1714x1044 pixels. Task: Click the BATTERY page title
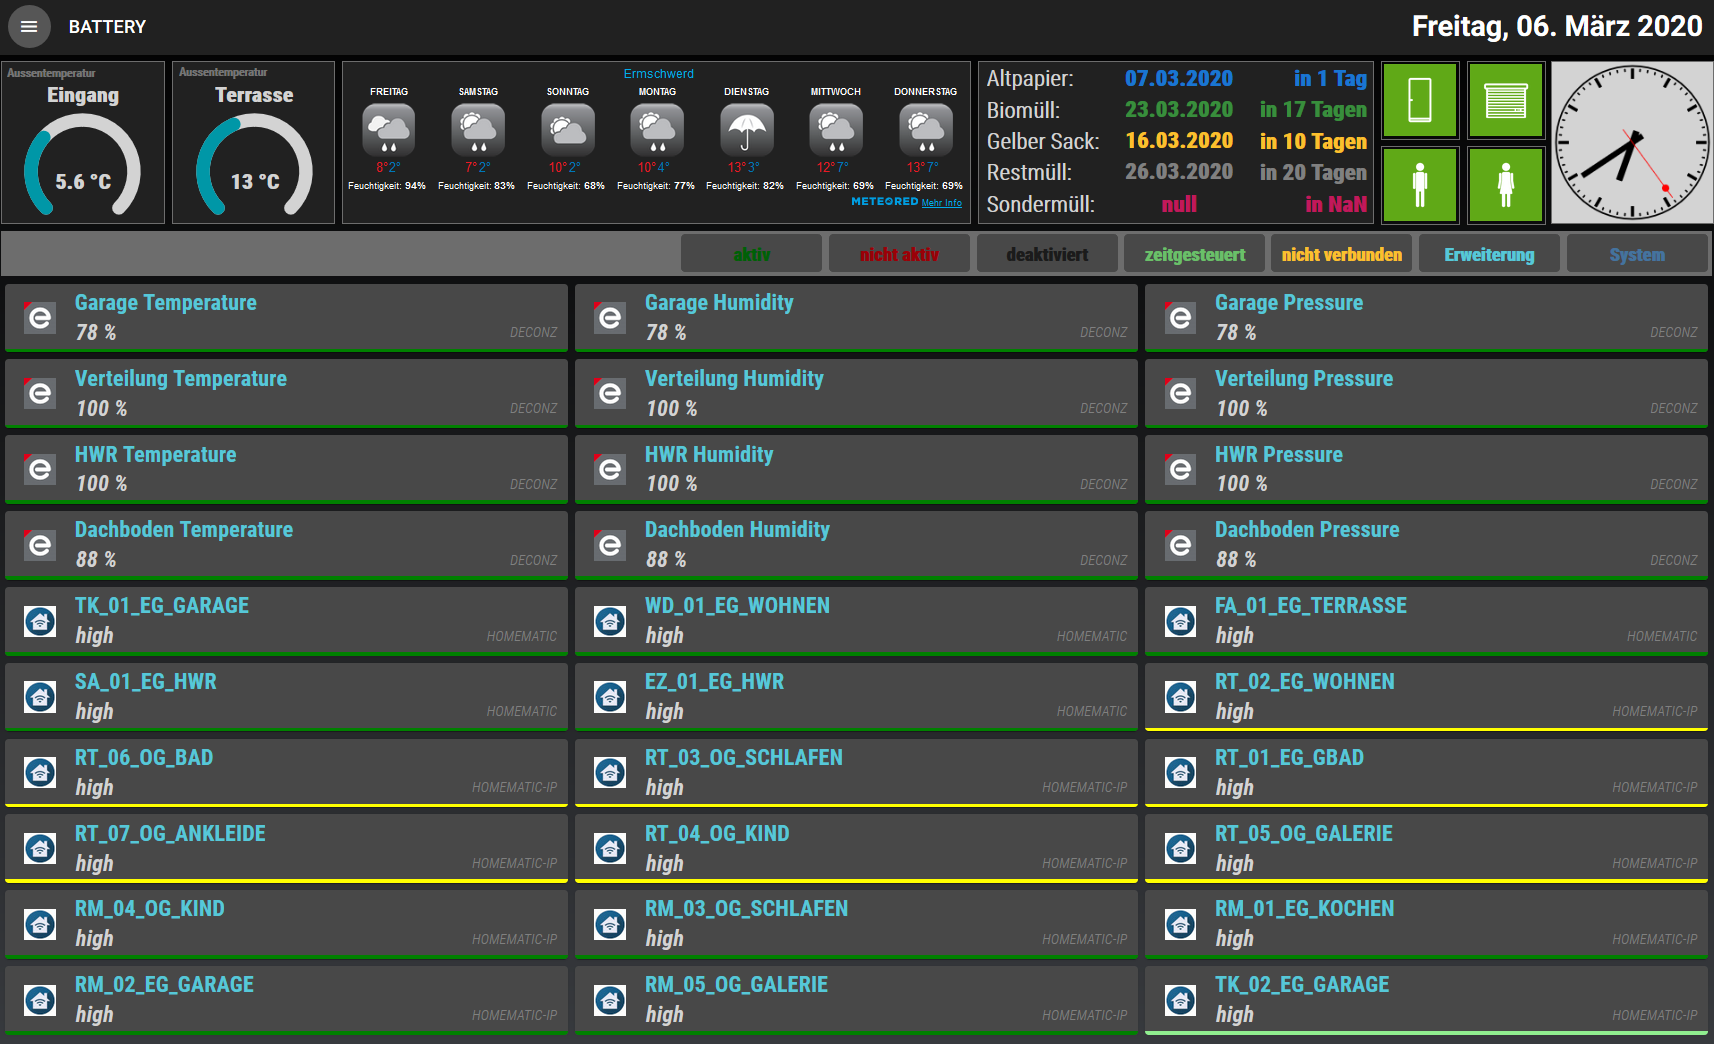click(107, 27)
